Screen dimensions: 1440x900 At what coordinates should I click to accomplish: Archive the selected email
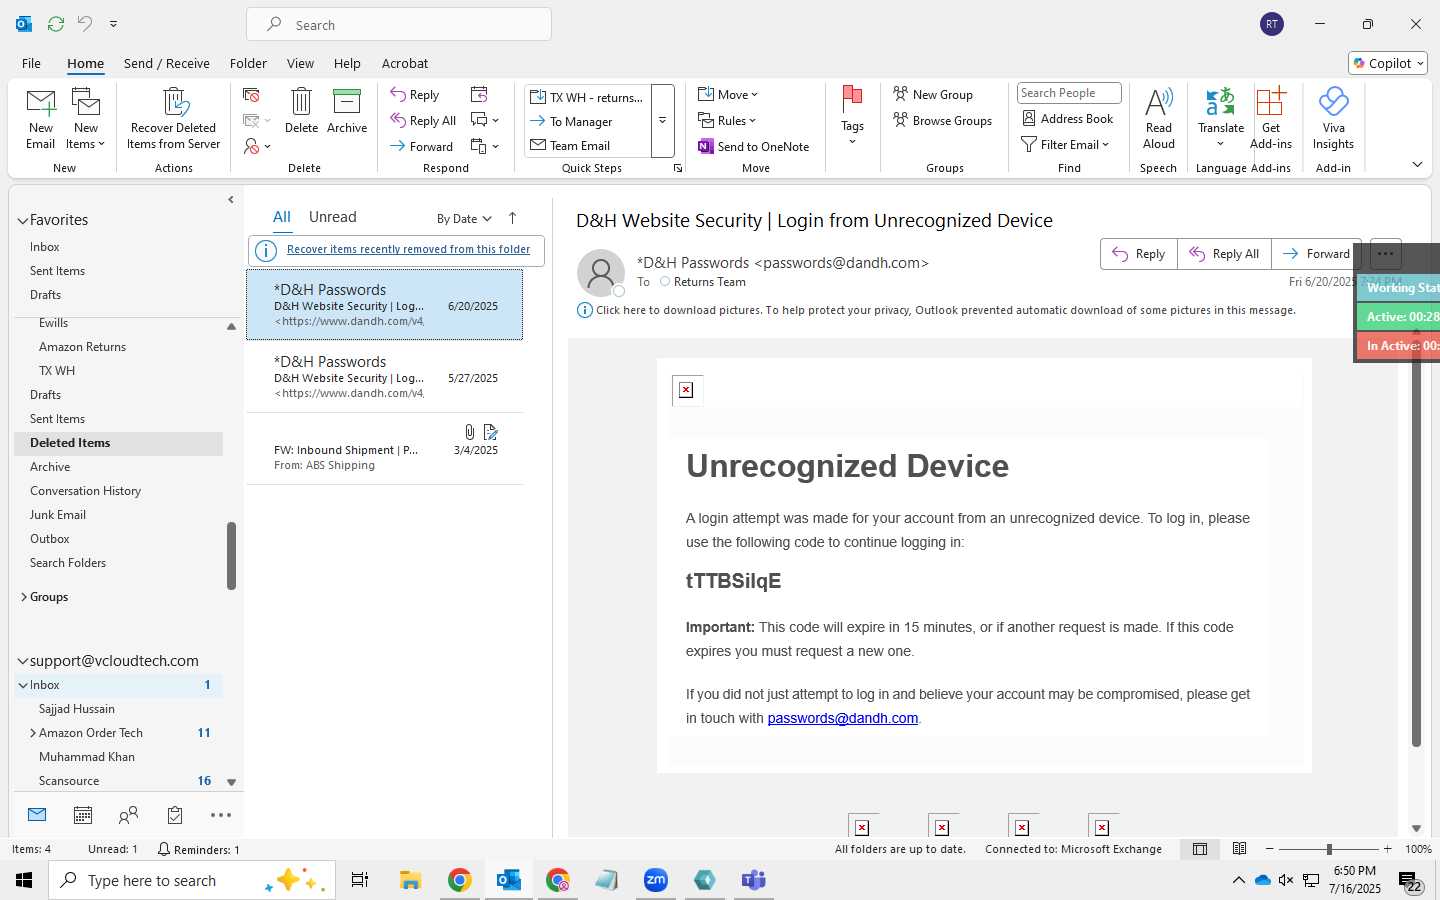(347, 110)
